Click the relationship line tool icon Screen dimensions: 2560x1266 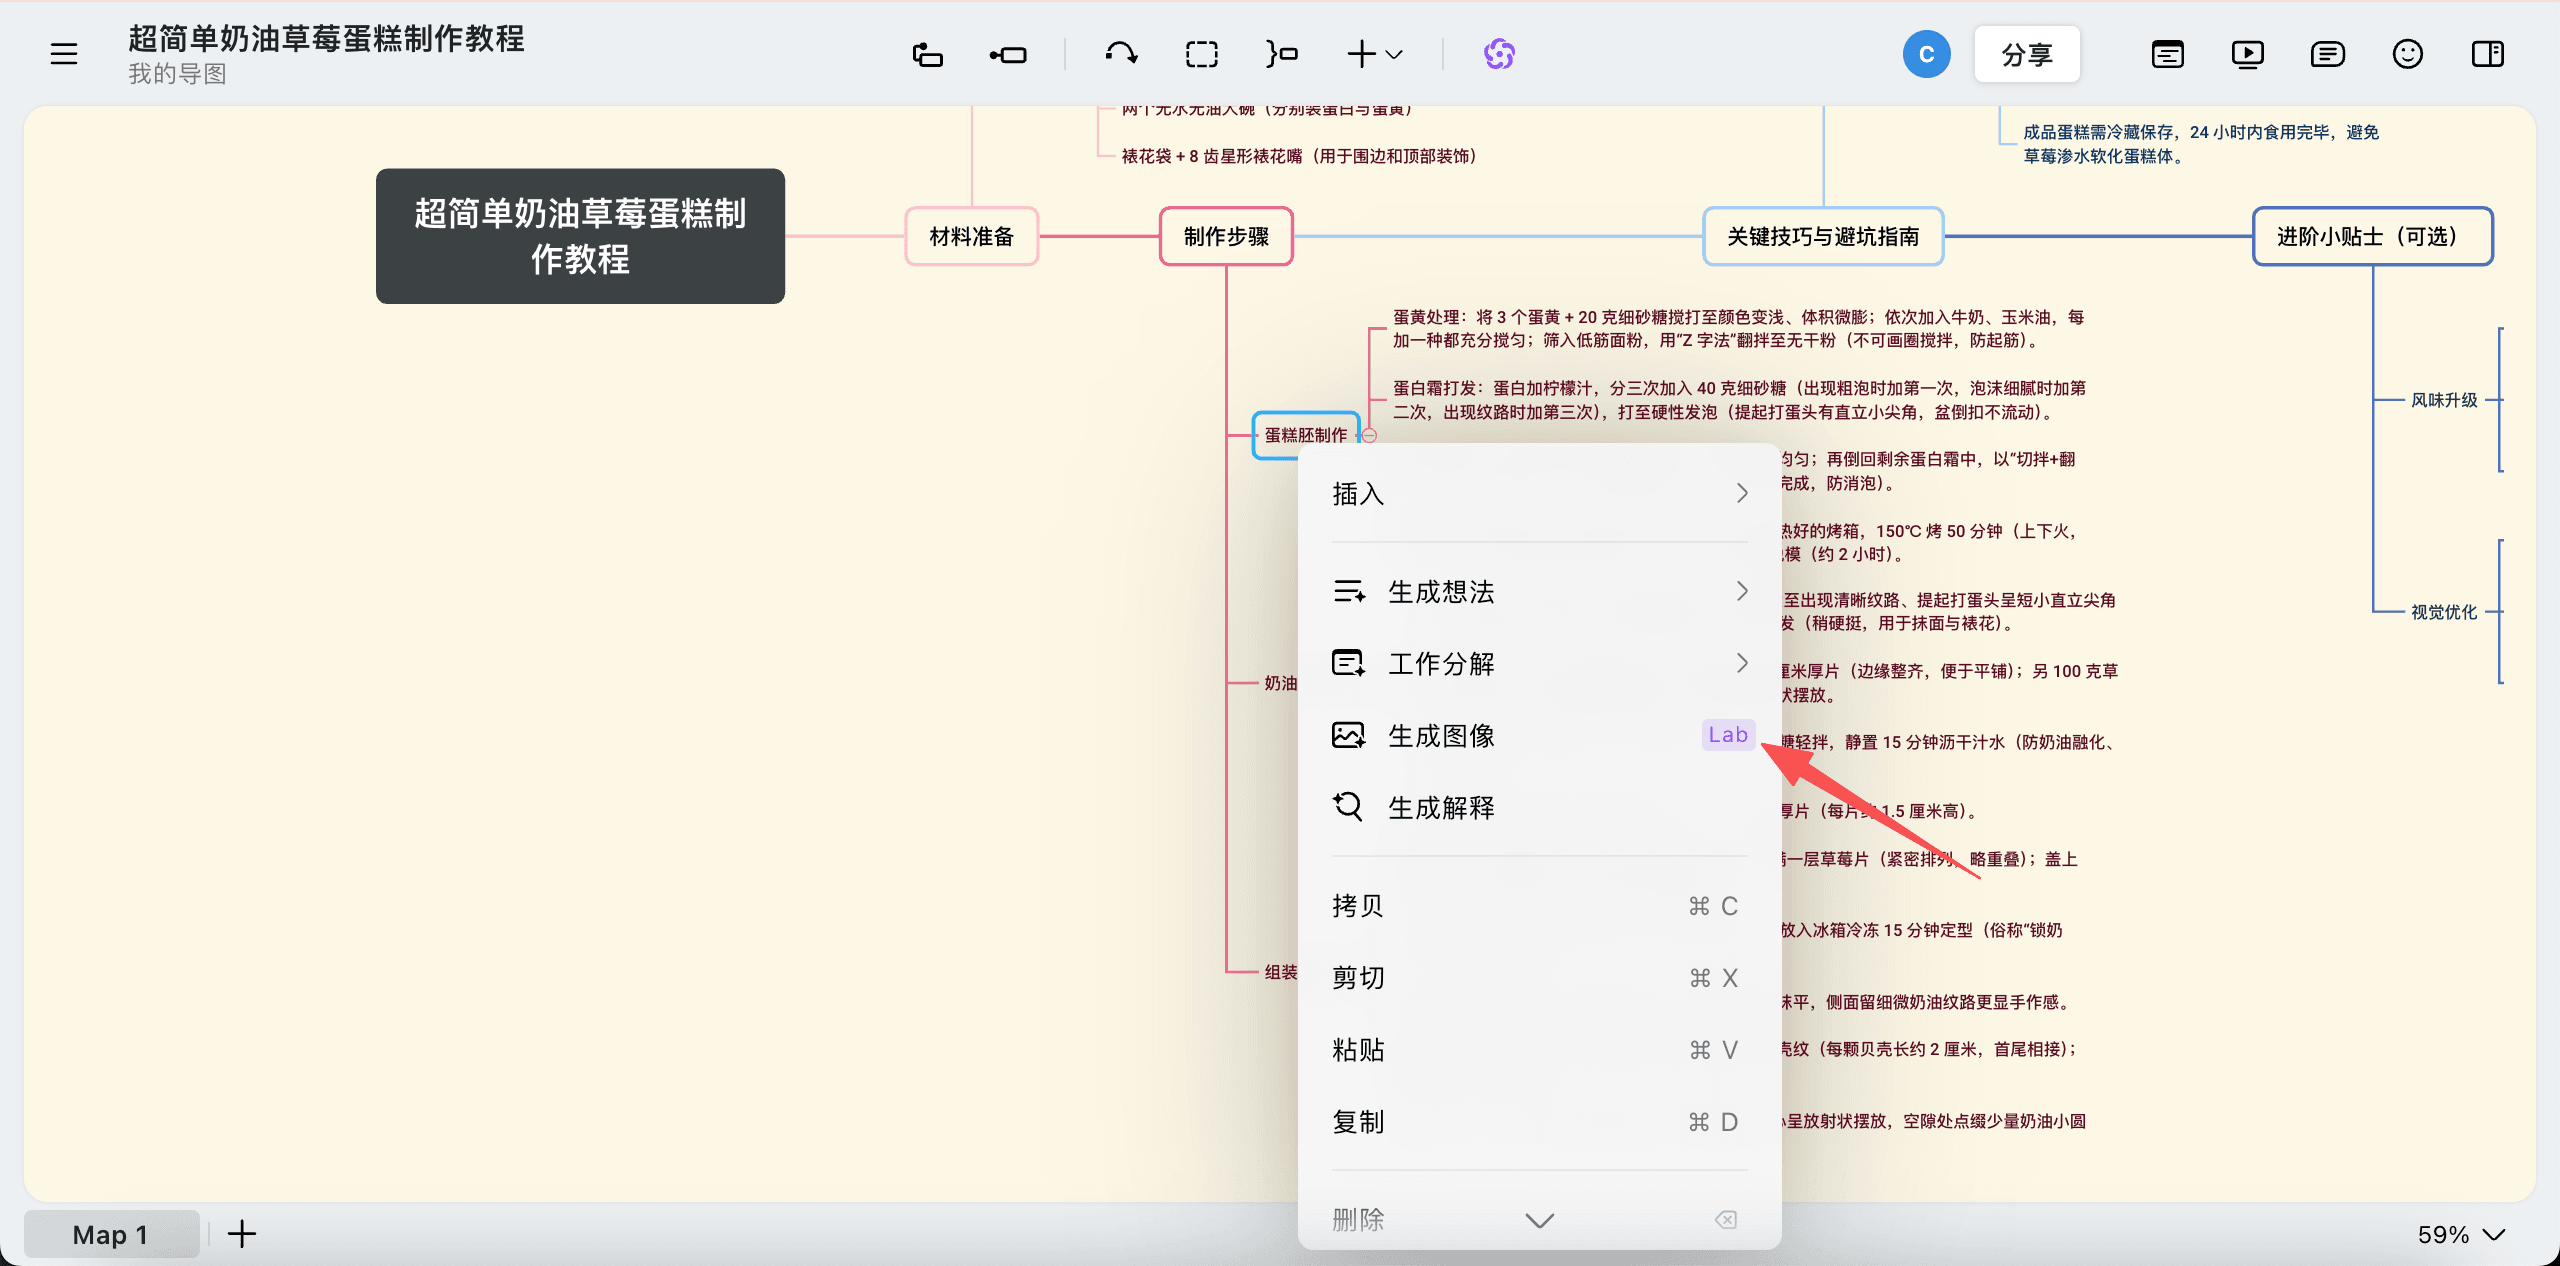click(x=1120, y=54)
